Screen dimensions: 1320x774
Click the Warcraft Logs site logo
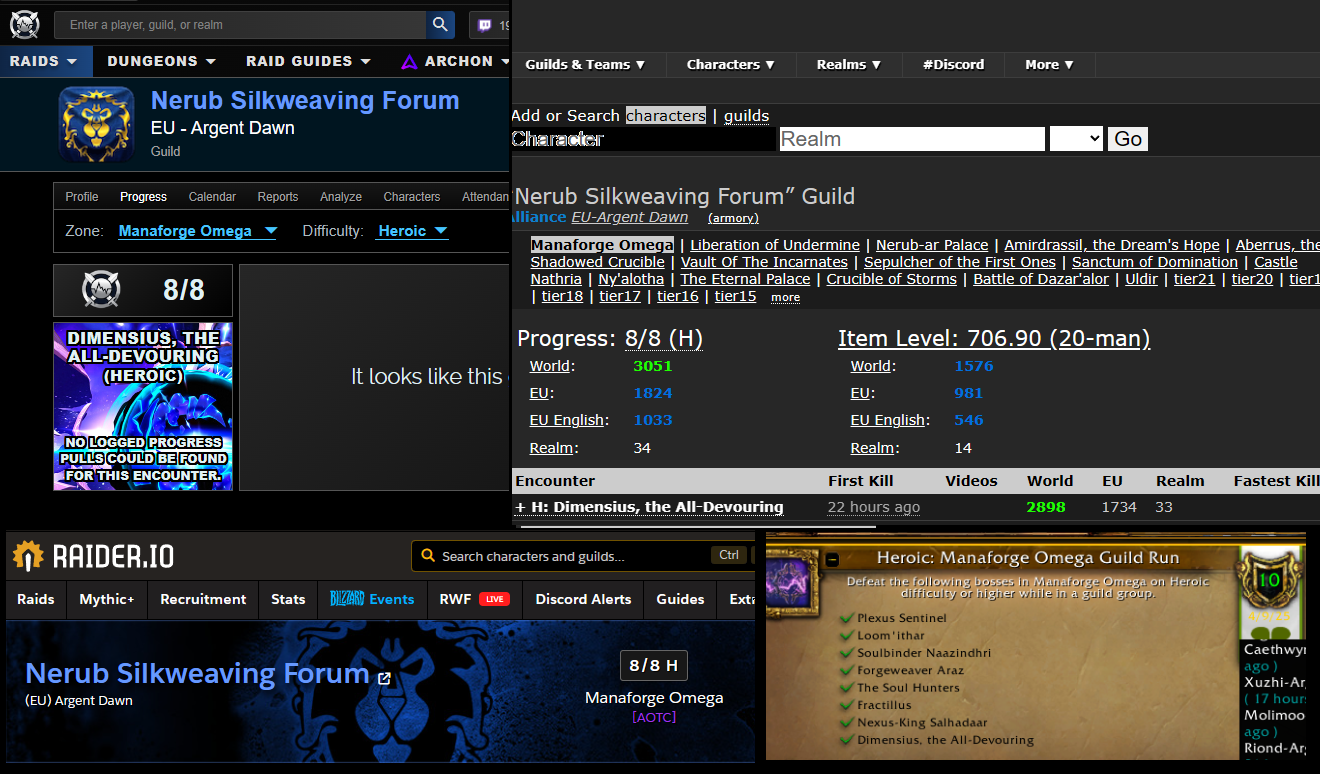point(24,24)
